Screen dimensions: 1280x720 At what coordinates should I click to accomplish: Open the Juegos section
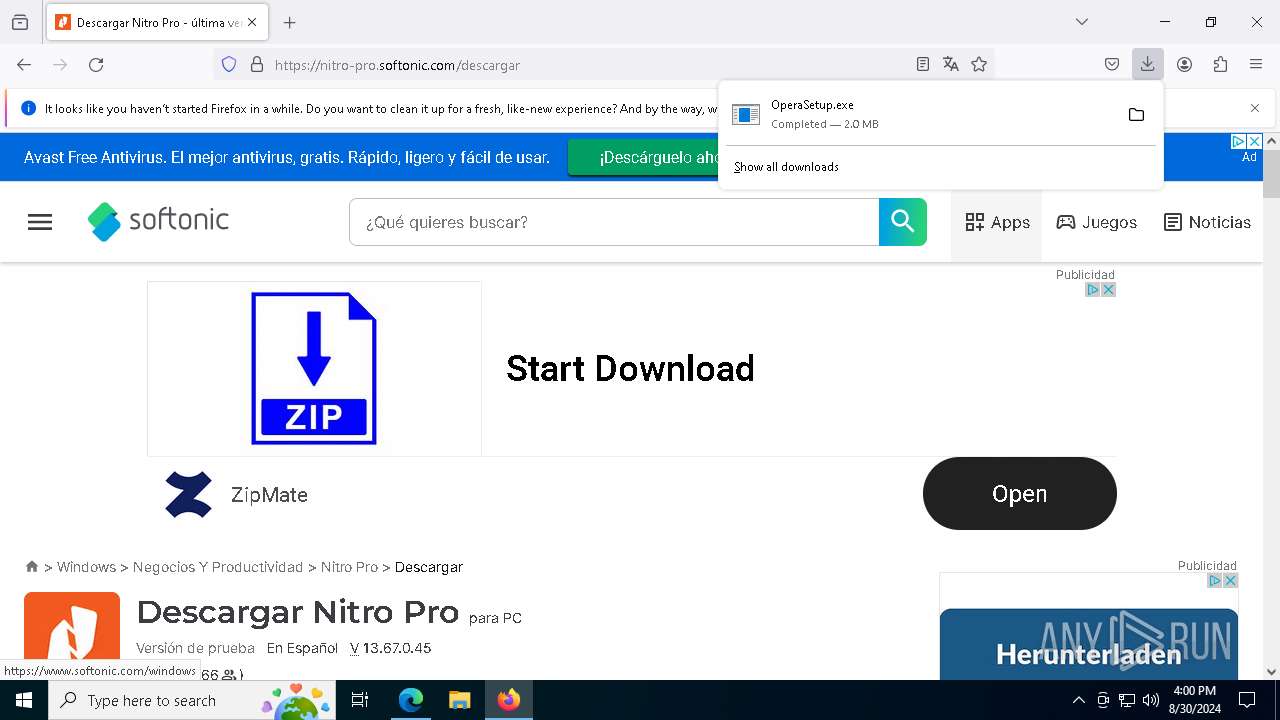click(1097, 222)
